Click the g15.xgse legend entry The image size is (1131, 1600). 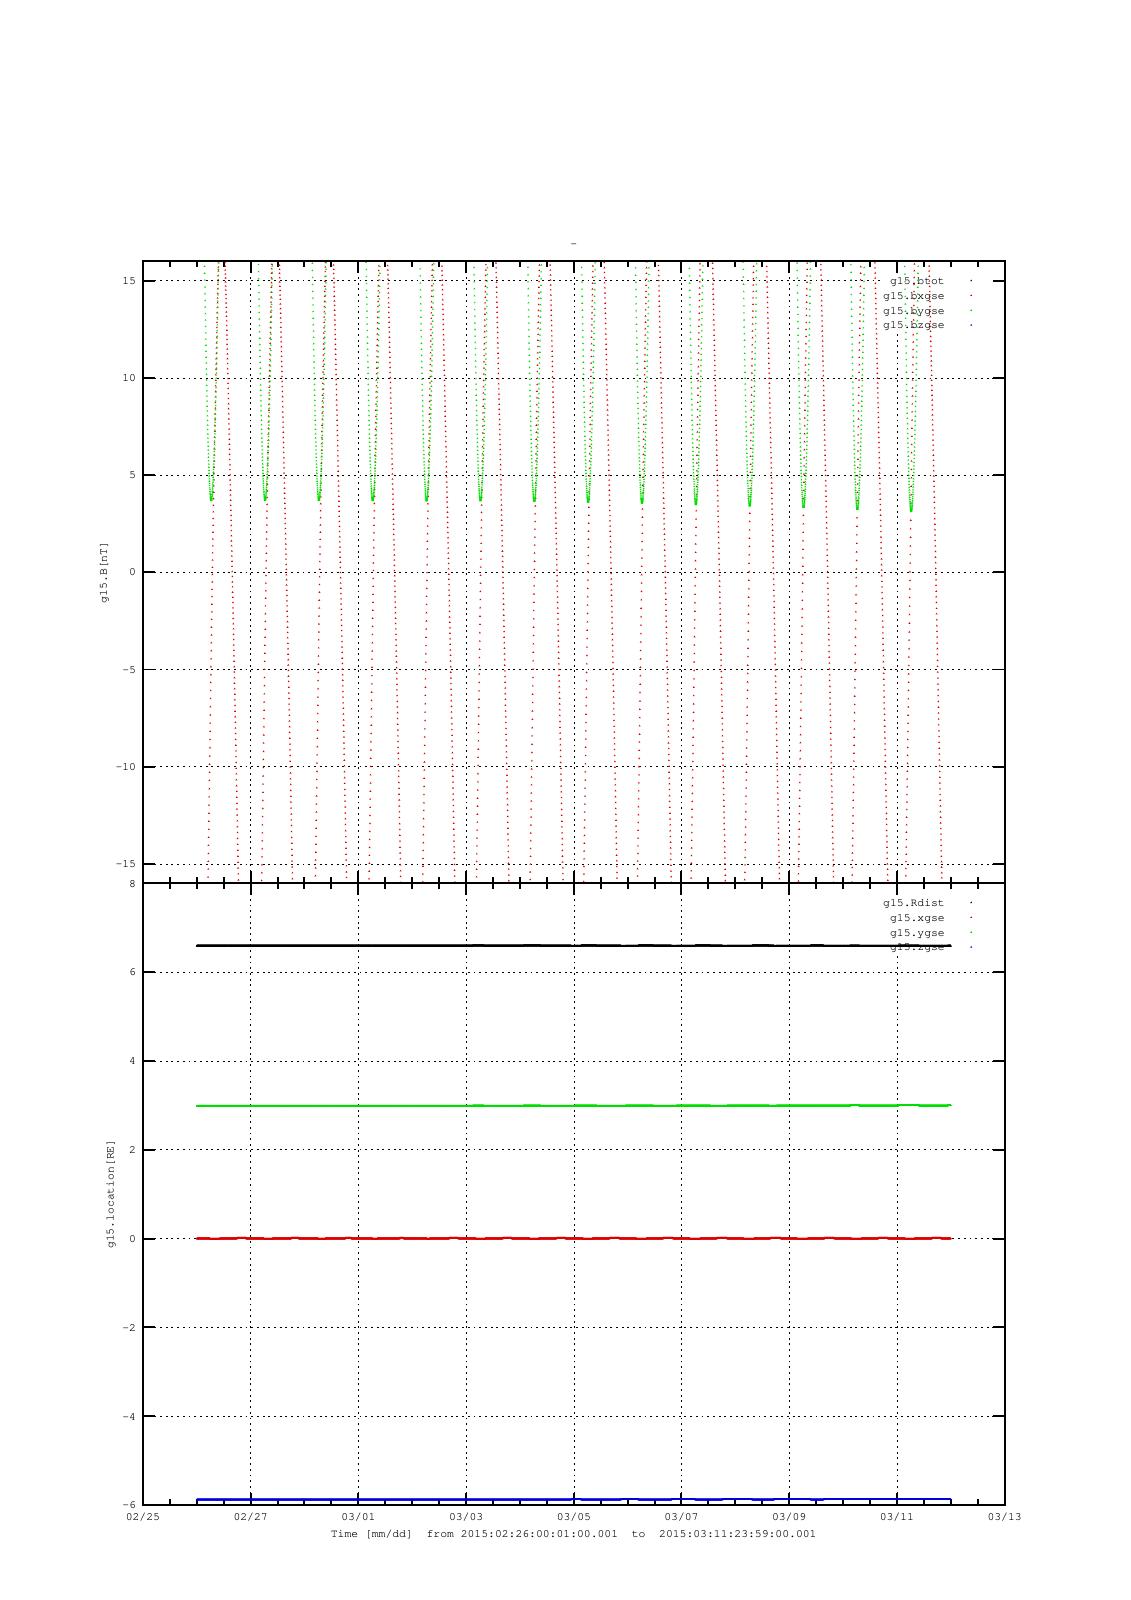click(916, 918)
